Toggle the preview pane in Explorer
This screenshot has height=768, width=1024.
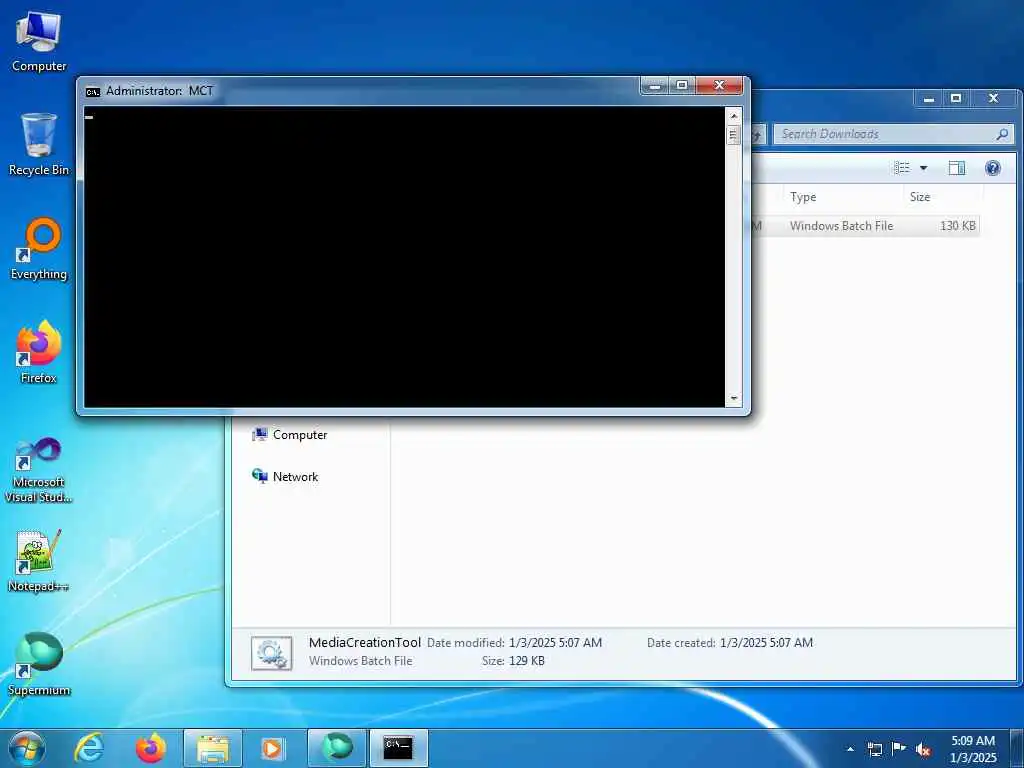point(957,168)
